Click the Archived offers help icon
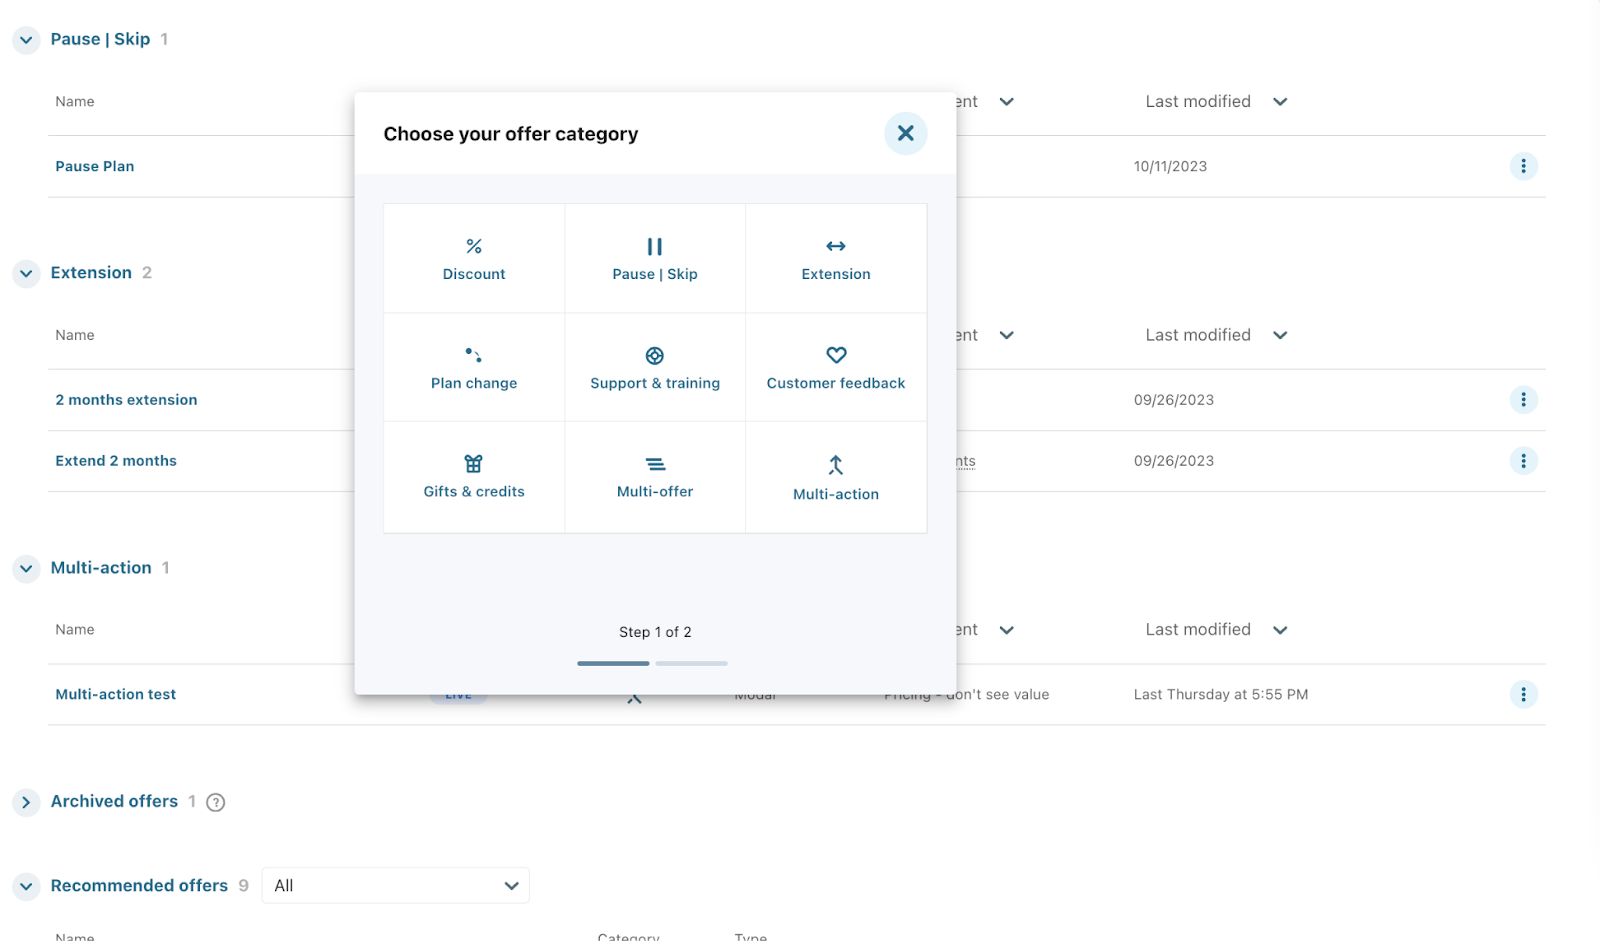 point(215,802)
